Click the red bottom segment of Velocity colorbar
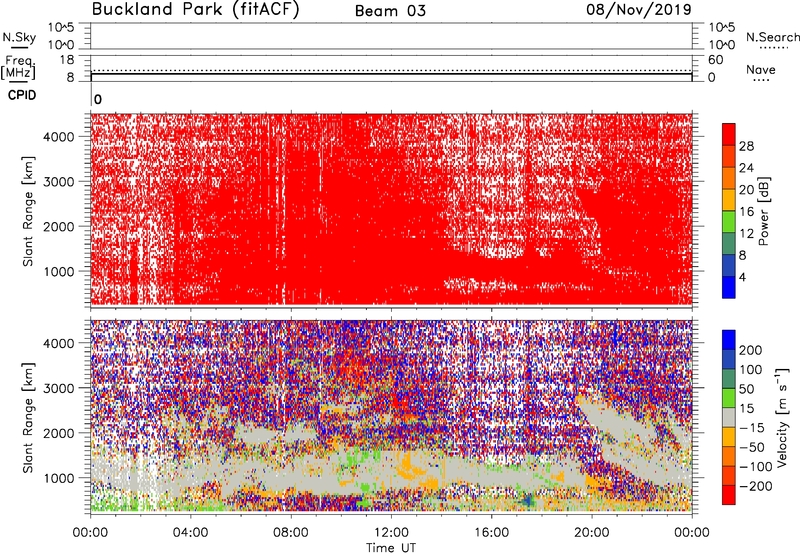 [729, 495]
